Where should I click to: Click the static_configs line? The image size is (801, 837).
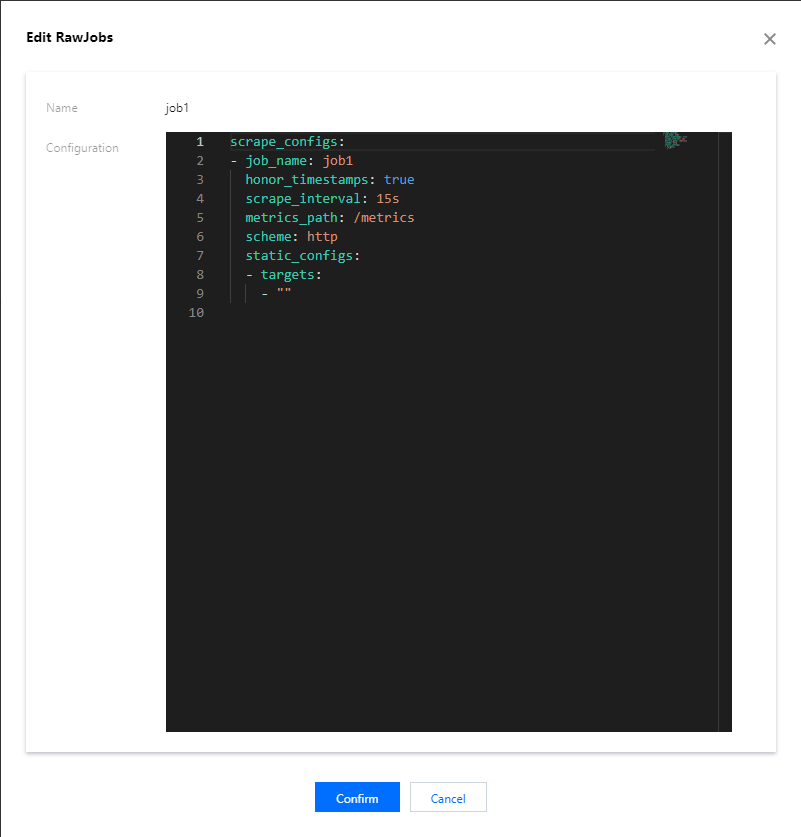tap(303, 256)
